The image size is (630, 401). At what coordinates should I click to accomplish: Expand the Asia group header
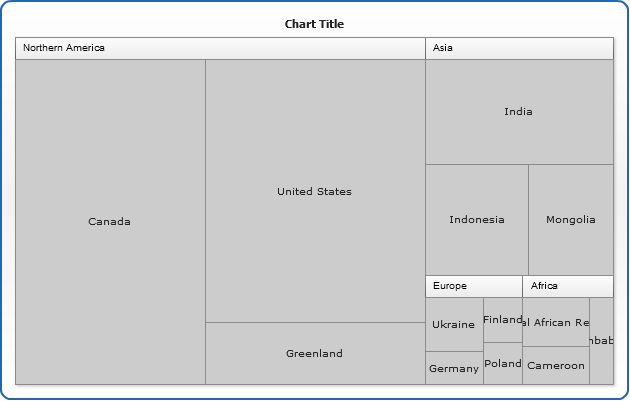519,48
